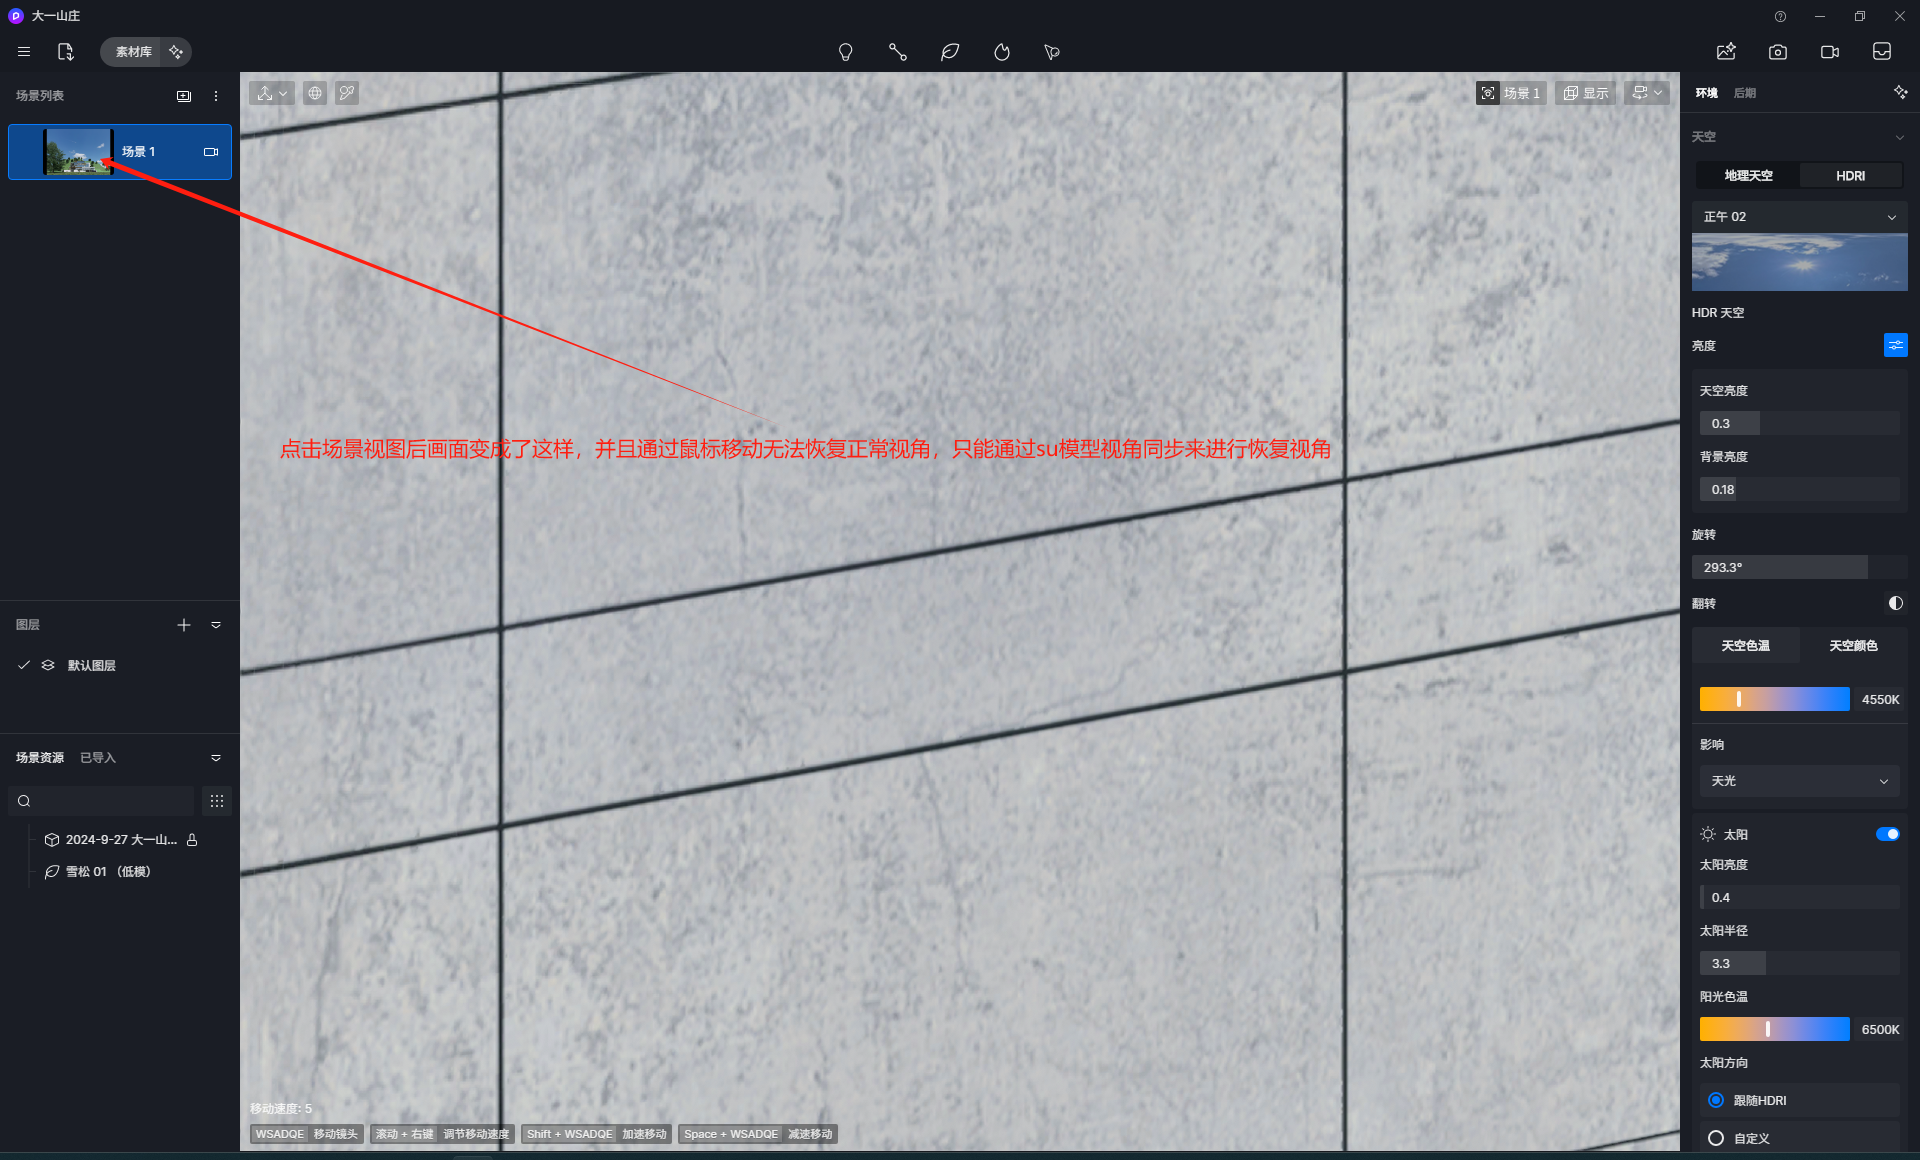Click the lock icon on 2024-9-27 model
Viewport: 1920px width, 1160px height.
click(x=192, y=840)
